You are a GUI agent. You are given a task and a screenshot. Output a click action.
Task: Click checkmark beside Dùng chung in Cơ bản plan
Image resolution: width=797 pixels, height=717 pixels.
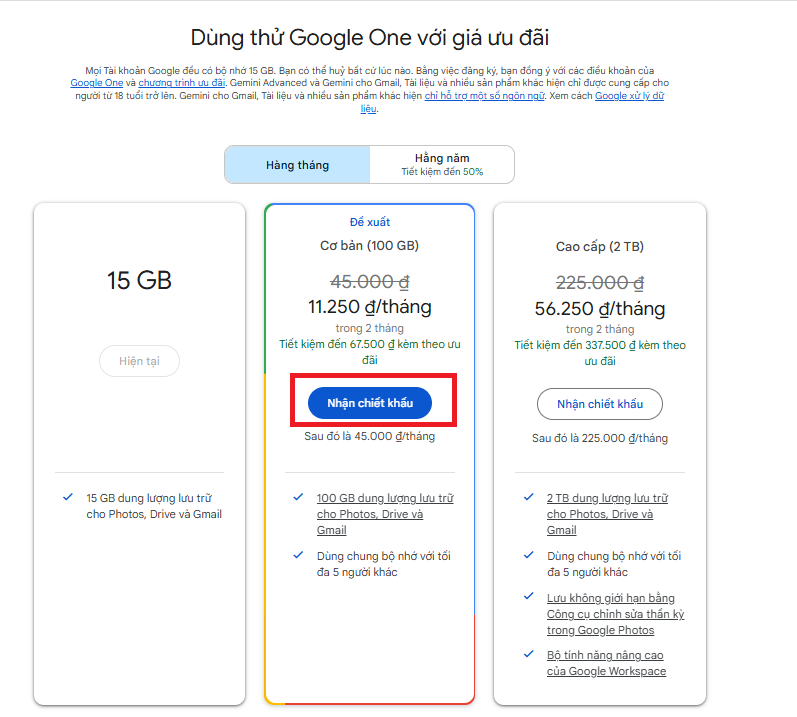[x=298, y=555]
